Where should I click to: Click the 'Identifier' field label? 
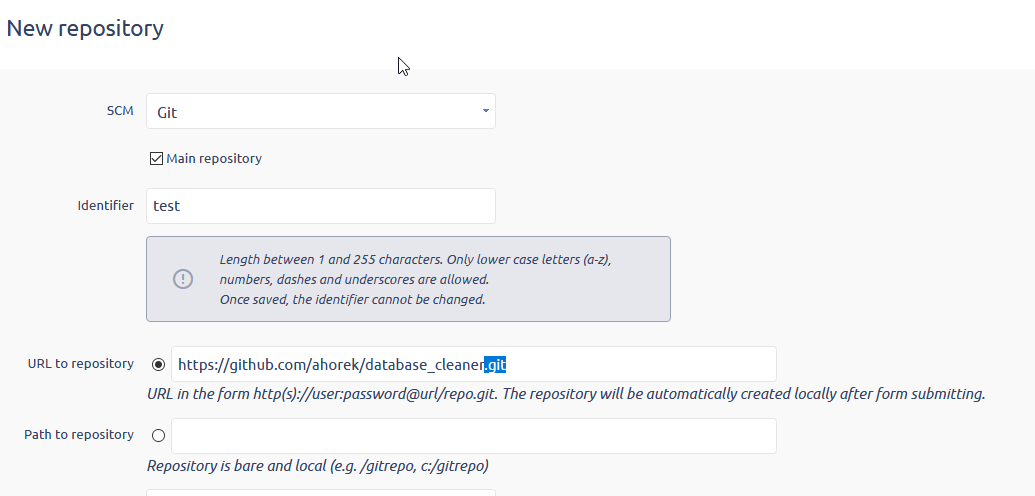pos(105,205)
